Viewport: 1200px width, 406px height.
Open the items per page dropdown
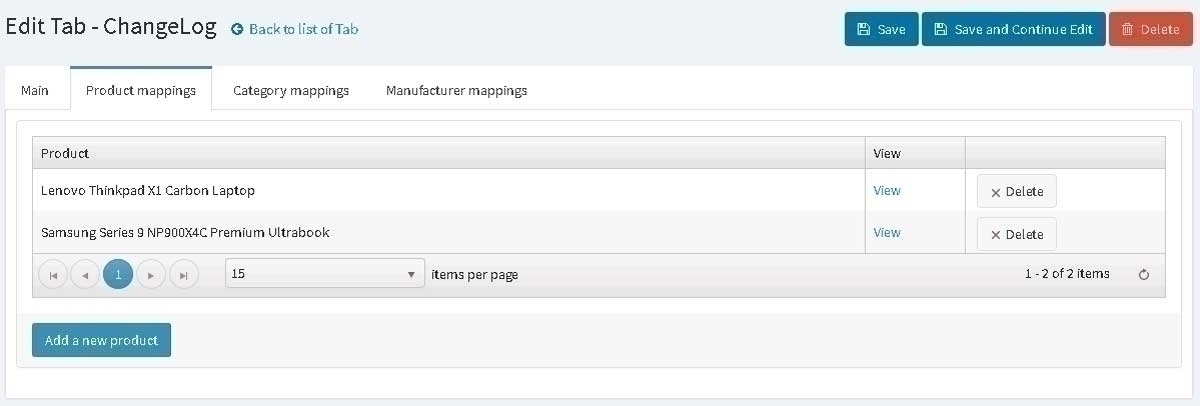[x=325, y=274]
